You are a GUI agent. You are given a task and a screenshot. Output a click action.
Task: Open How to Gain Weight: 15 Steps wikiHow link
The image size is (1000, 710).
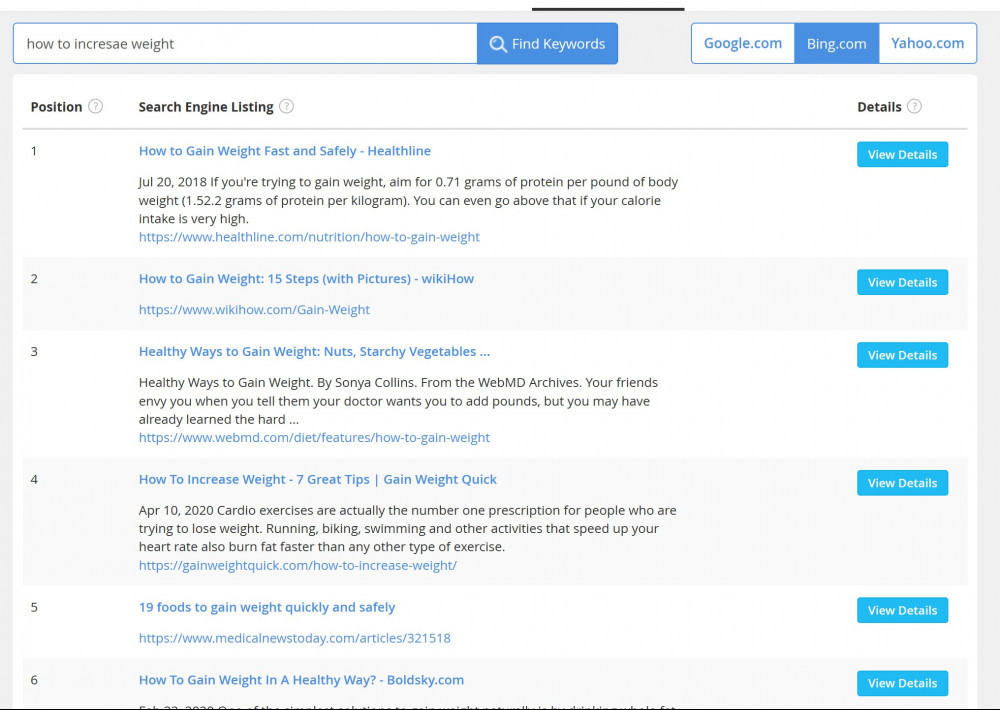tap(307, 279)
